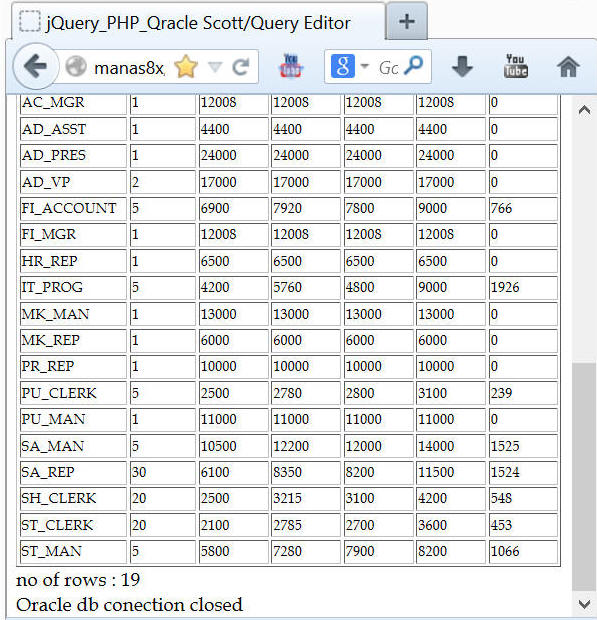This screenshot has width=597, height=620.
Task: Open search engine selector dropdown arrow
Action: click(365, 66)
